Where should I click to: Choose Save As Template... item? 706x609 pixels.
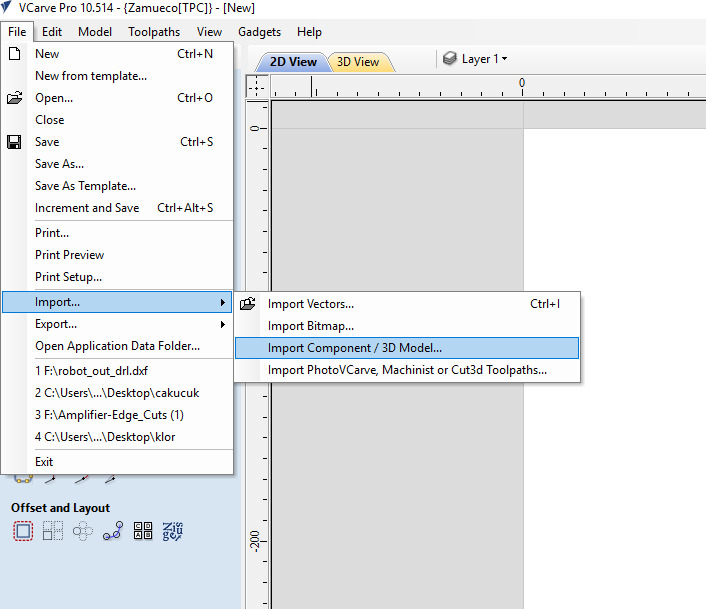click(117, 186)
